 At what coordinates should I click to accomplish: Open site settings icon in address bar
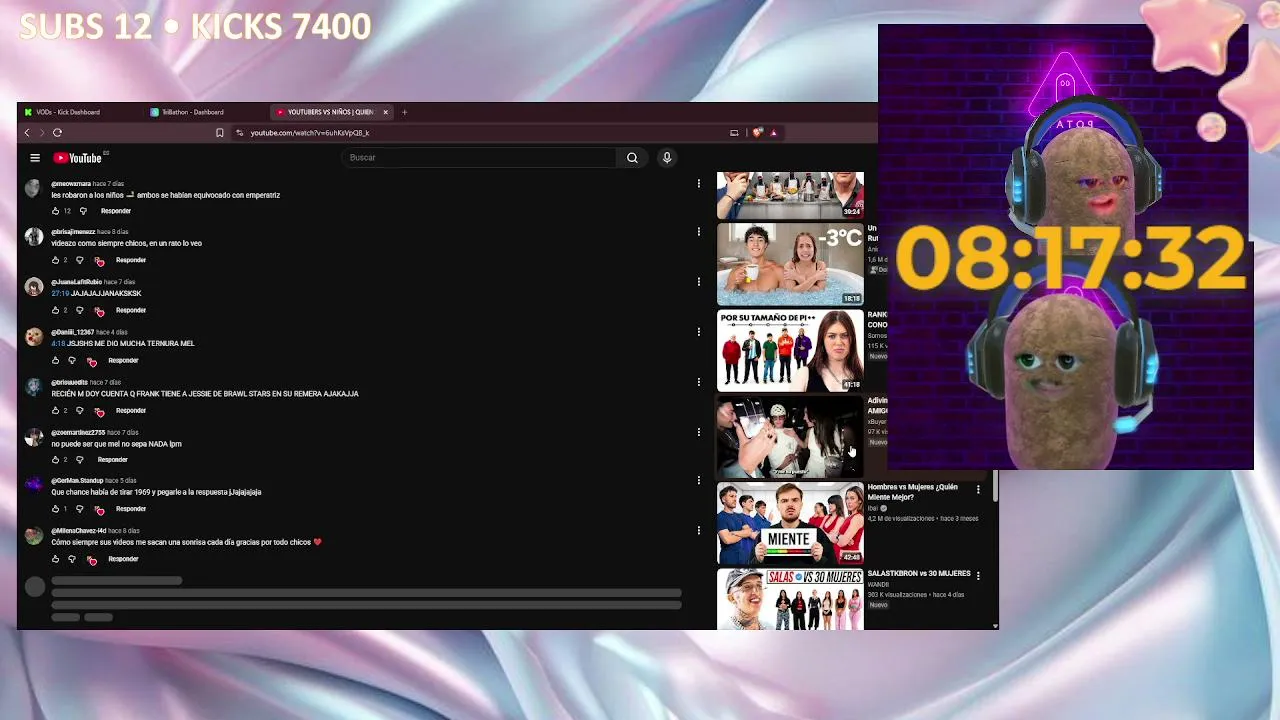(x=240, y=133)
